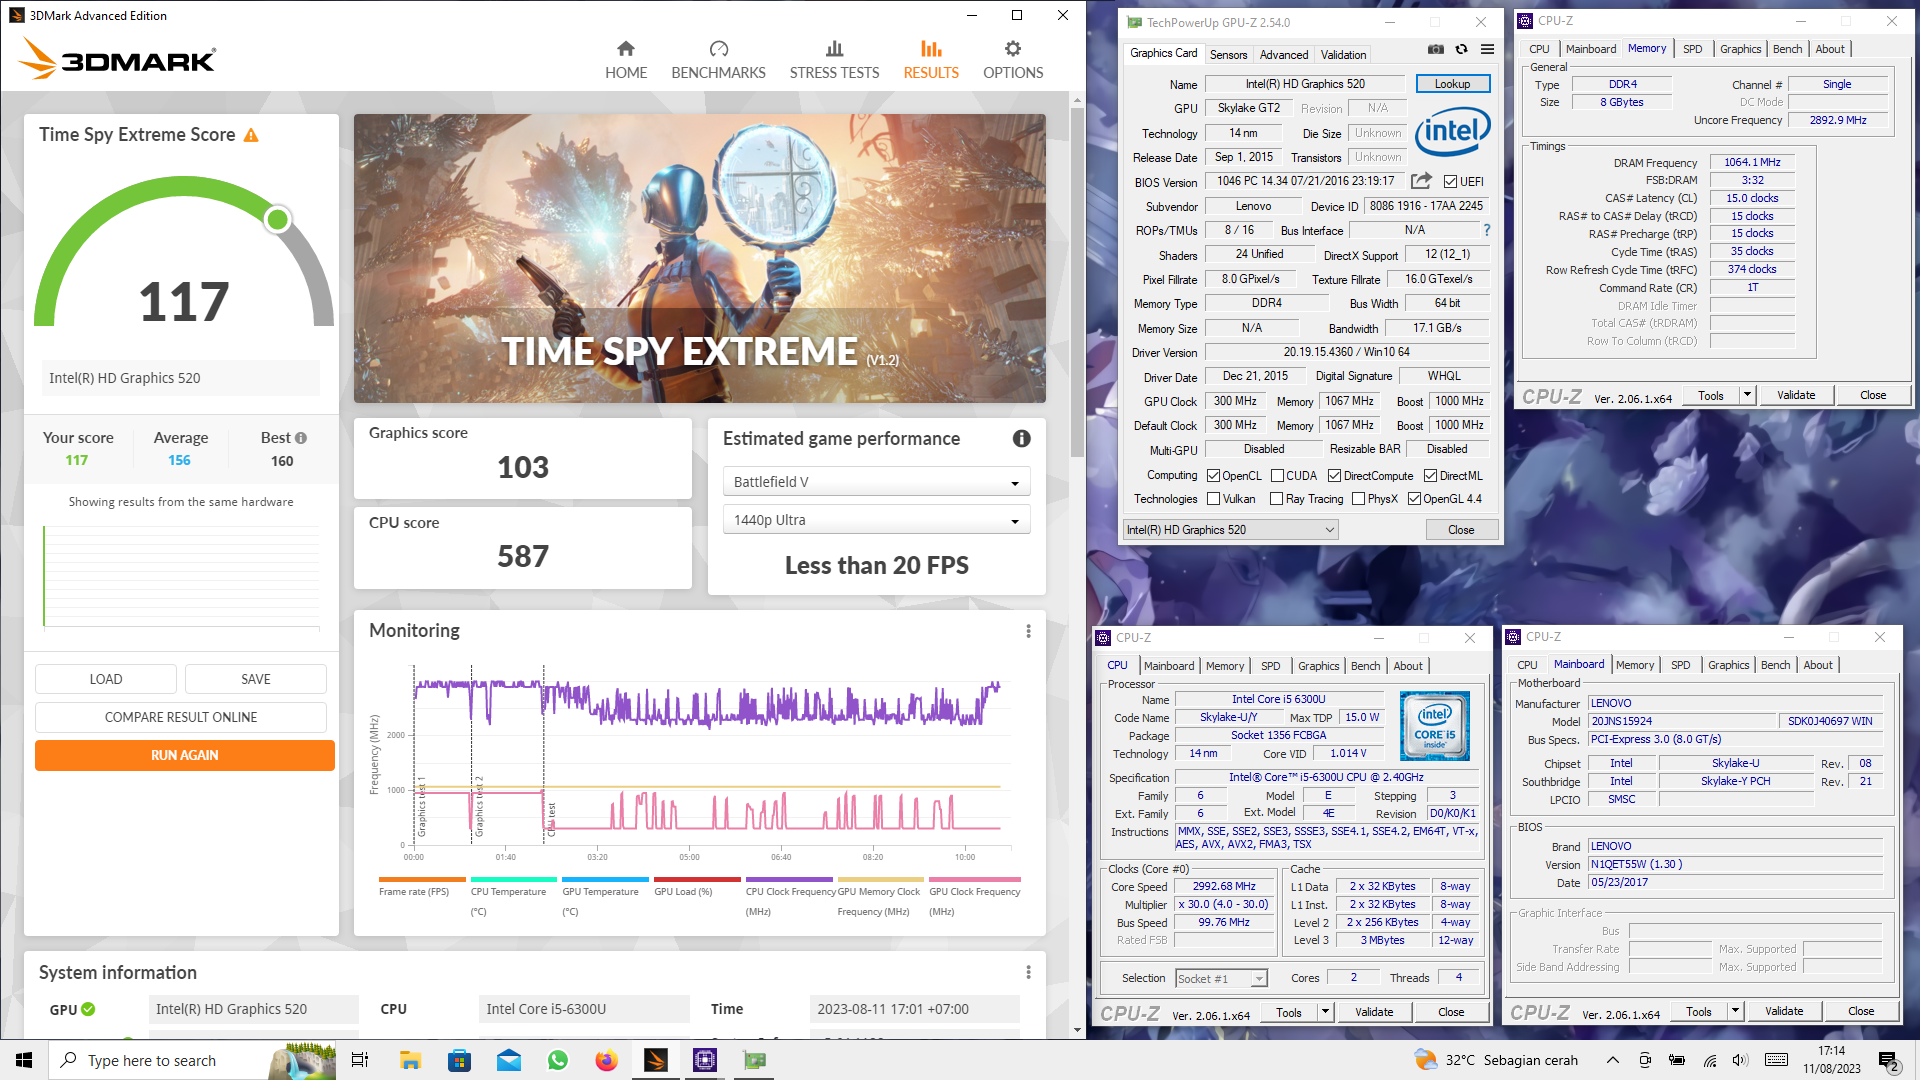Select Bench tab in CPU-Z CPU window
Viewport: 1920px width, 1080px height.
(x=1365, y=666)
